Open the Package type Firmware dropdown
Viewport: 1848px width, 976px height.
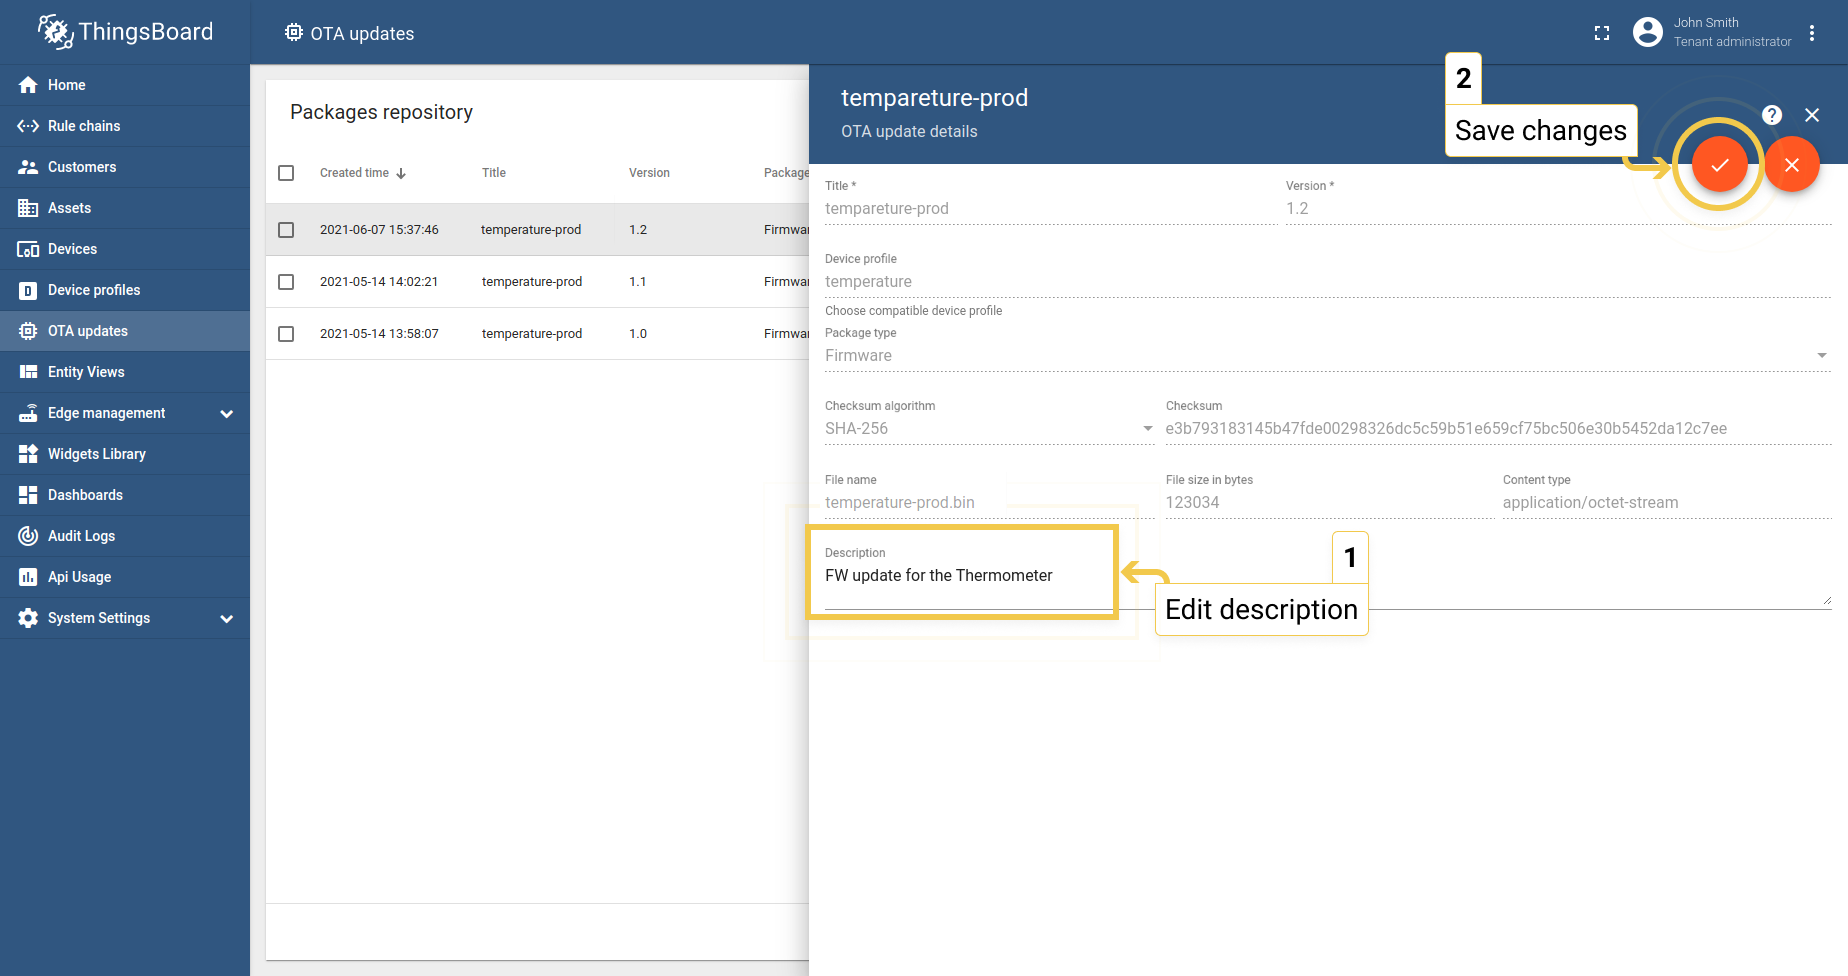(x=1326, y=356)
